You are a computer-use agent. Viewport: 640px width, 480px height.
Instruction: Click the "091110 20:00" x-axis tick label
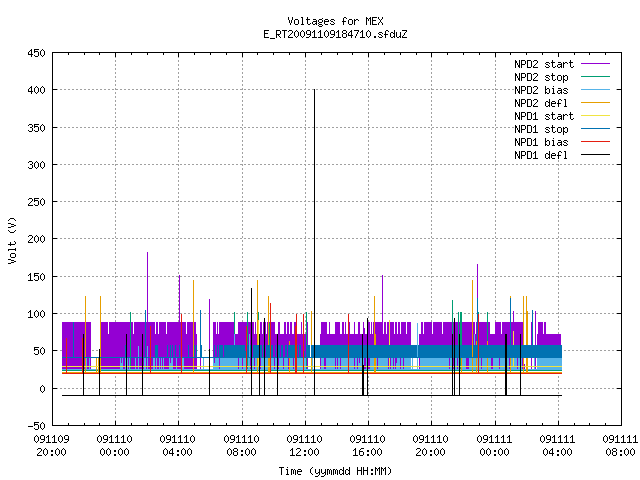point(431,446)
